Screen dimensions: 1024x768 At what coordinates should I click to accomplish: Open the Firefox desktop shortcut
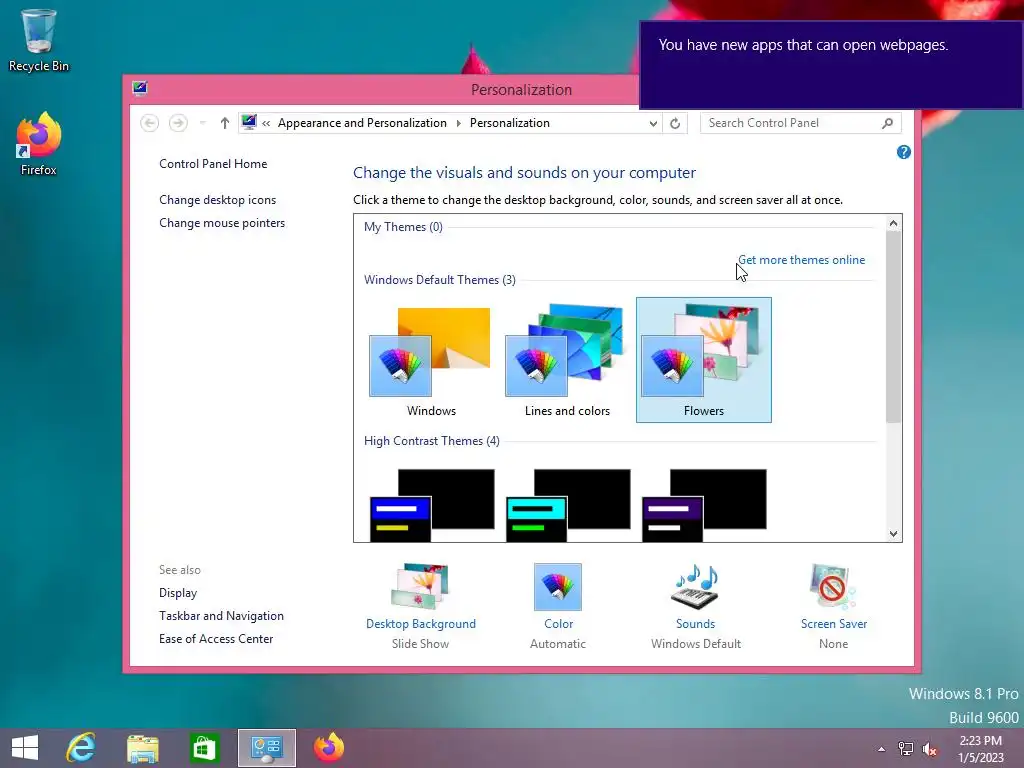(x=39, y=144)
